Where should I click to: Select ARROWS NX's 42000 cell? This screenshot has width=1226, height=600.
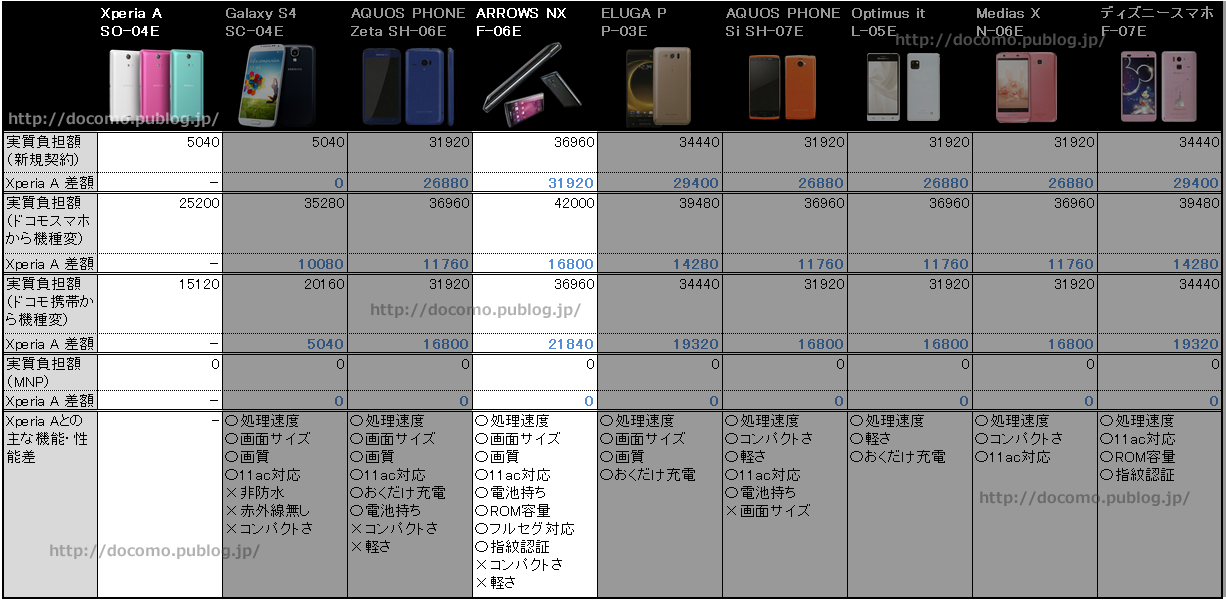[x=535, y=223]
